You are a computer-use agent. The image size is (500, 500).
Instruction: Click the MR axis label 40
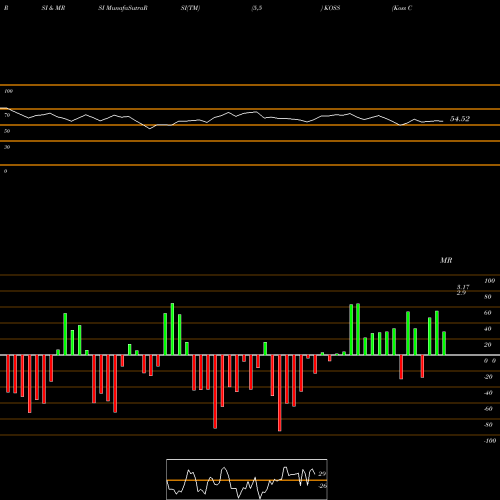(488, 329)
